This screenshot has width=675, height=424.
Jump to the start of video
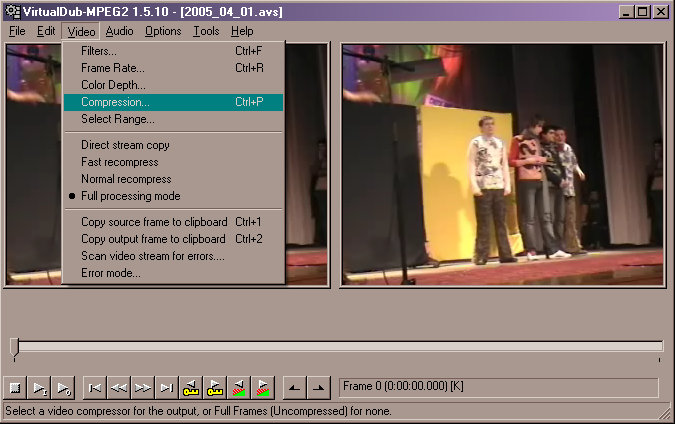(95, 387)
